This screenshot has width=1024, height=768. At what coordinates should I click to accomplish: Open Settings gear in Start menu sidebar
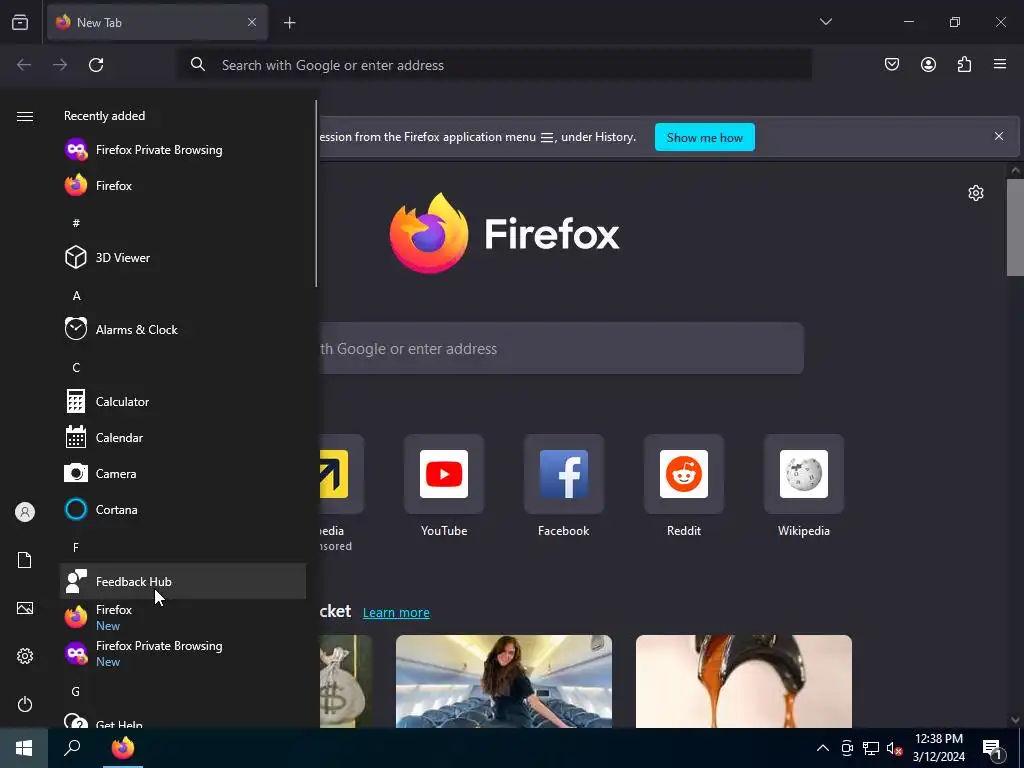pos(25,656)
